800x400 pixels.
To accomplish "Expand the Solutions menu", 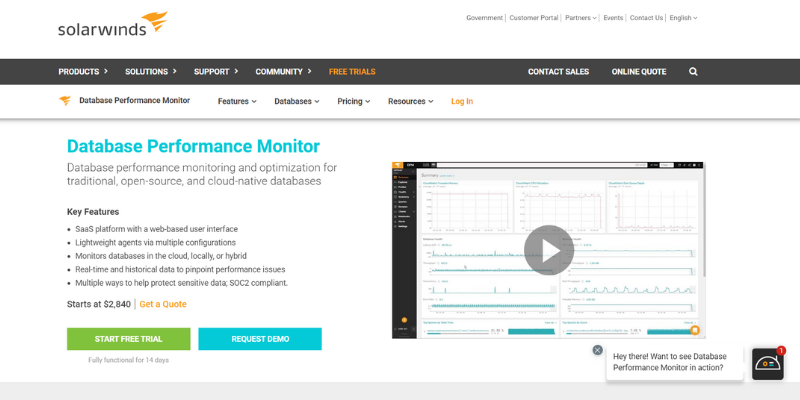I will pyautogui.click(x=151, y=72).
